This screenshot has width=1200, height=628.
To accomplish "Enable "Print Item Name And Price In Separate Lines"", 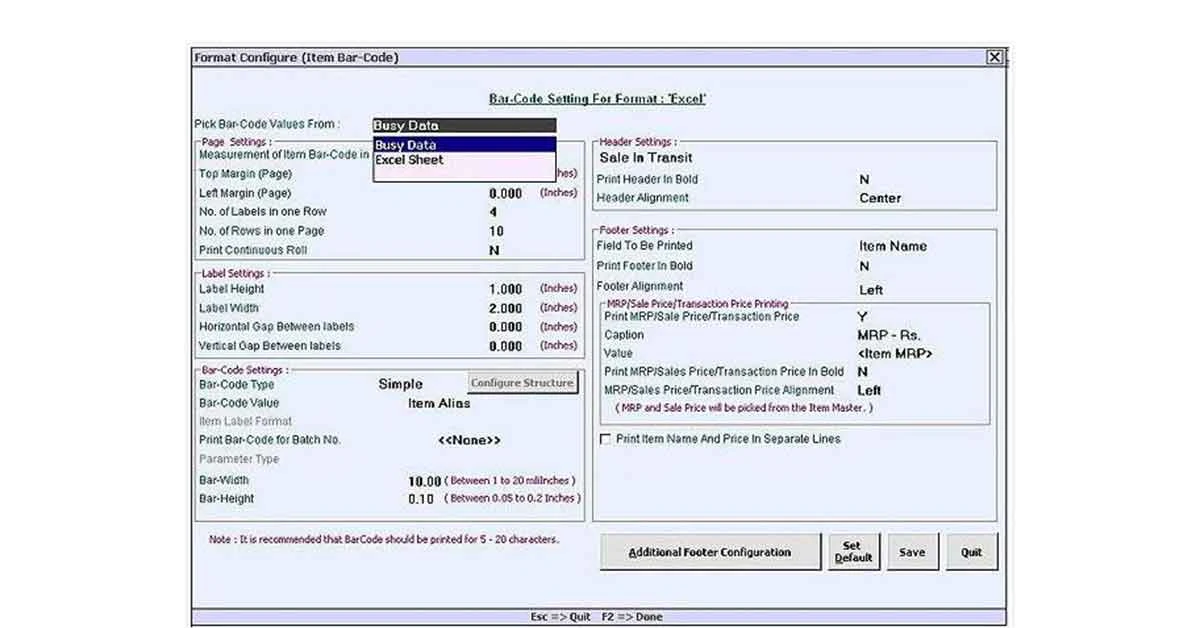I will coord(606,438).
